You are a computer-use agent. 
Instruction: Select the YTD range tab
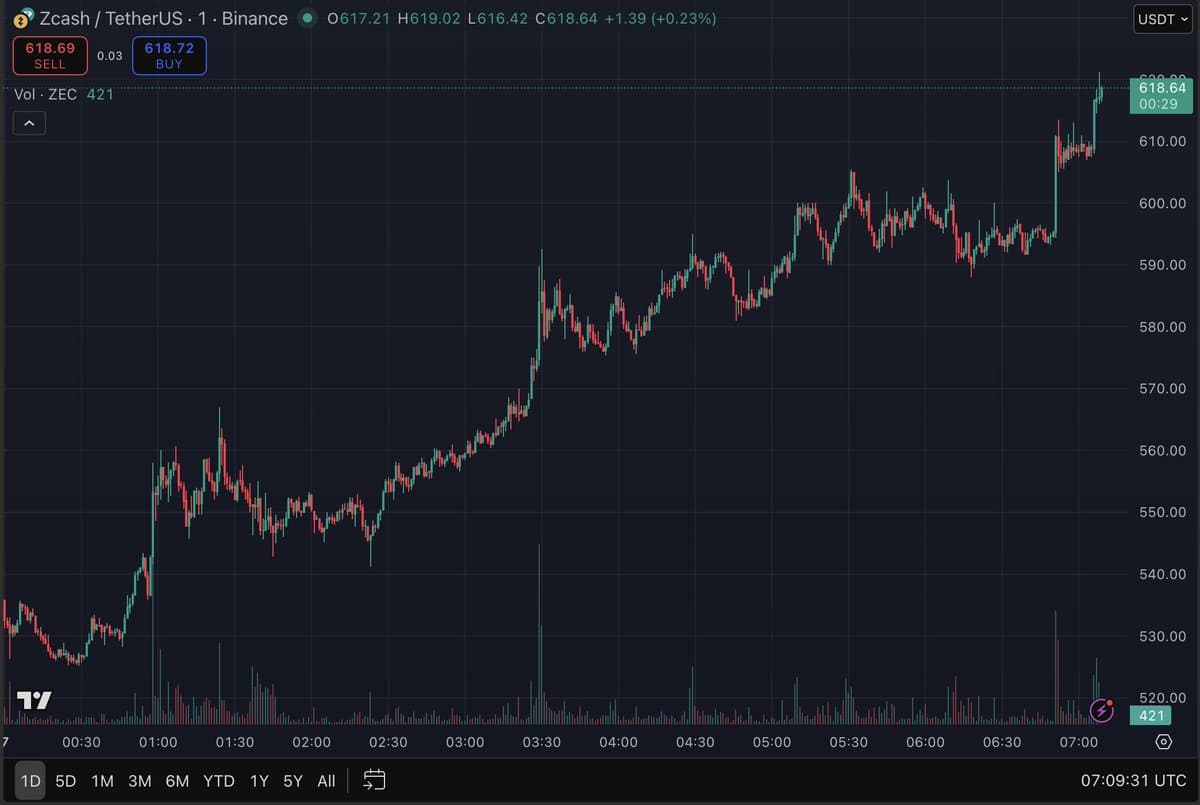[218, 780]
